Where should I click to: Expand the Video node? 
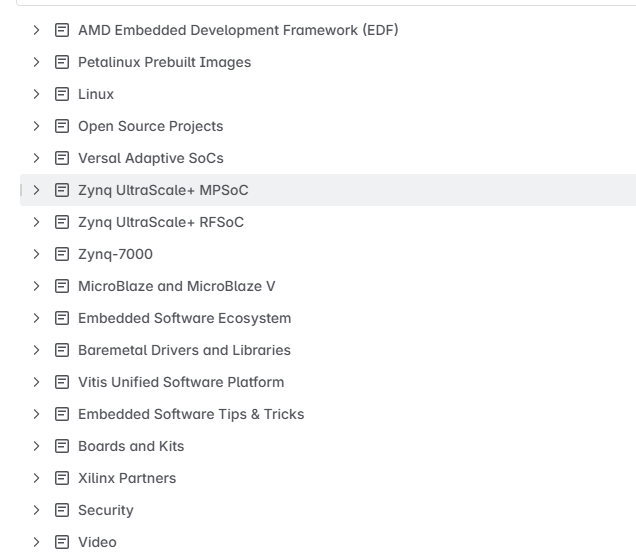tap(36, 542)
